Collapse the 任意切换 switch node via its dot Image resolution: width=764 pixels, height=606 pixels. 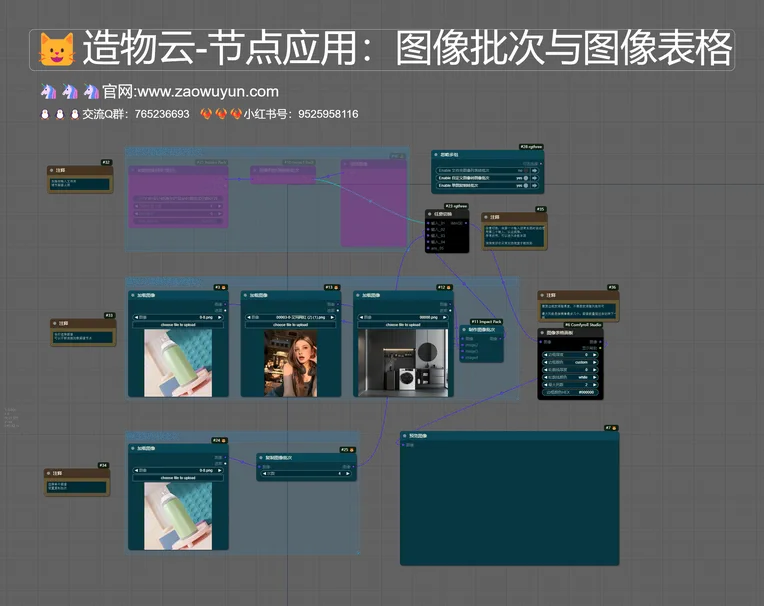(427, 213)
